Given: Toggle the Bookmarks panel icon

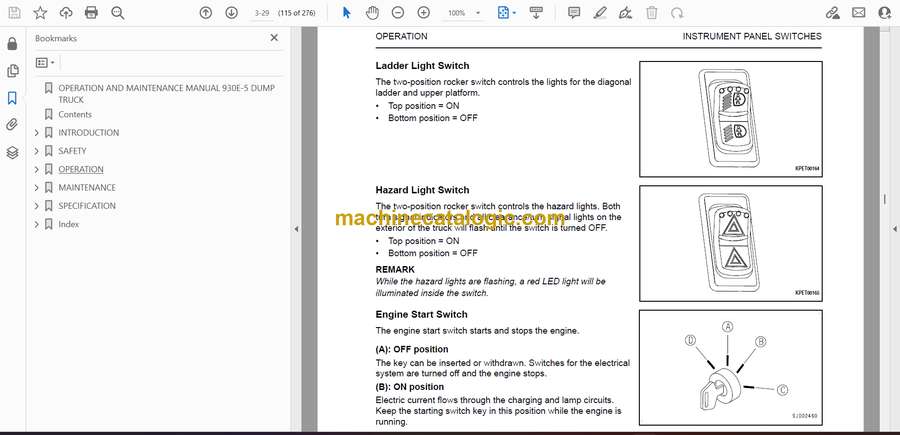Looking at the screenshot, I should tap(12, 98).
